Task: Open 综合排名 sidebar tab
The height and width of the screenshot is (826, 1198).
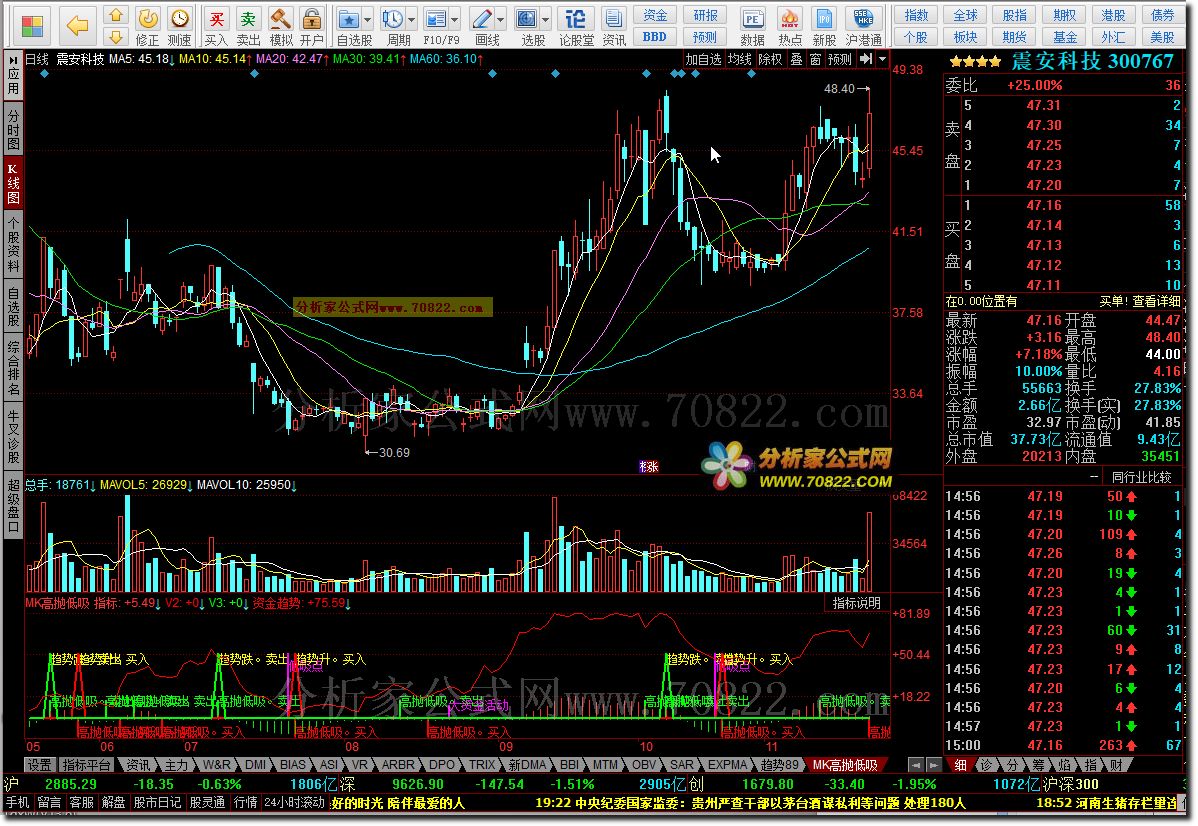Action: (13, 368)
